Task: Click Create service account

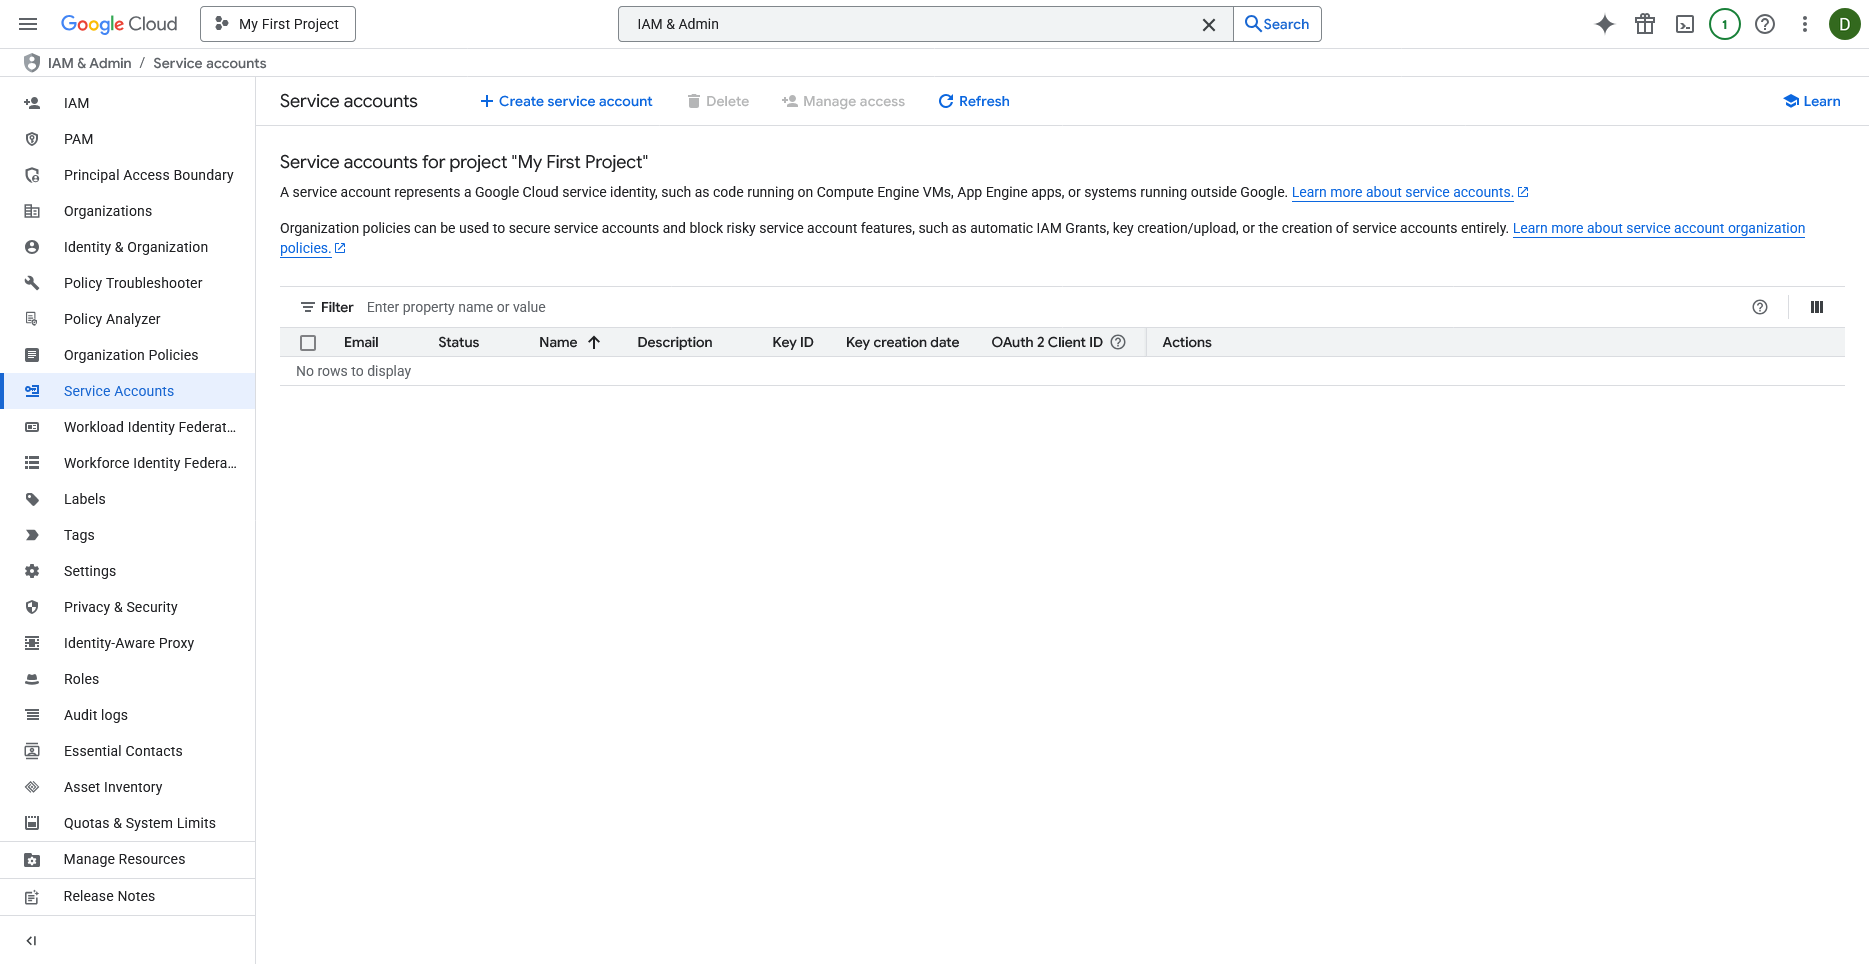Action: [x=566, y=101]
